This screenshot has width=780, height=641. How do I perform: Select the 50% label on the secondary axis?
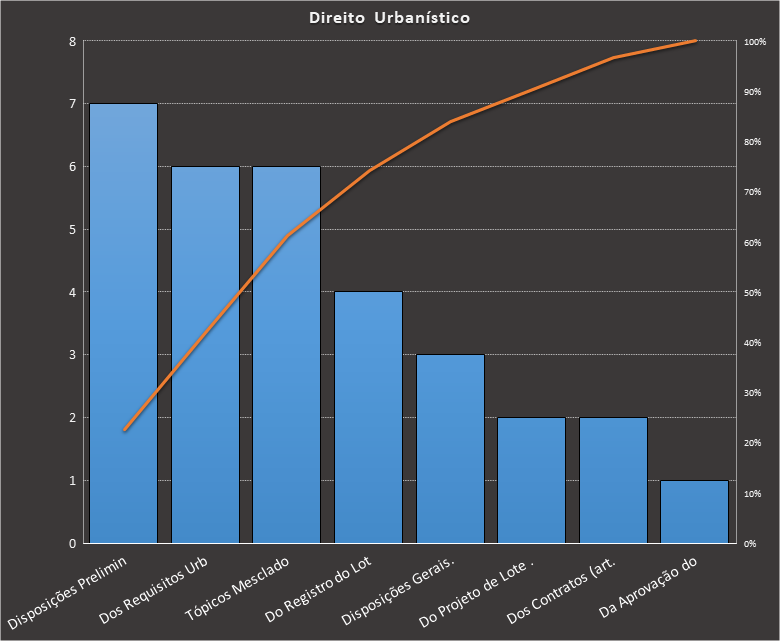pos(752,293)
